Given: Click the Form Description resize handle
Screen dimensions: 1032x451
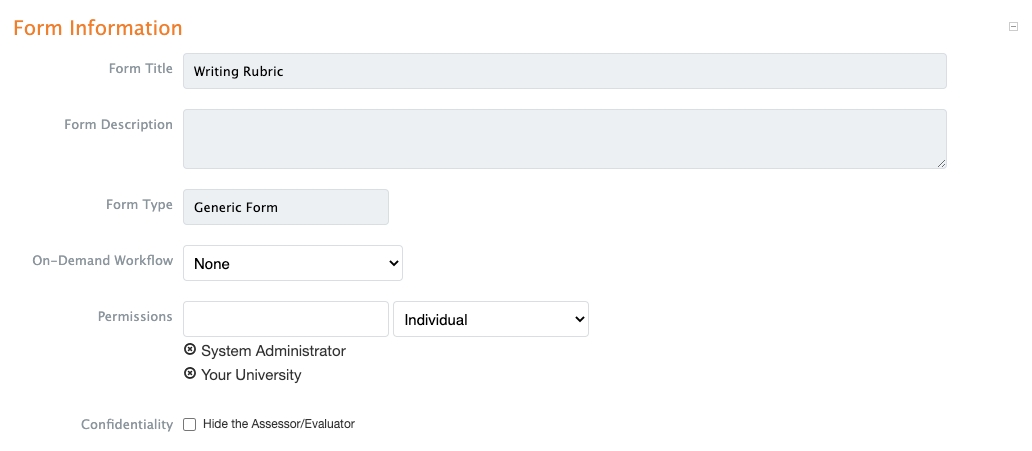Looking at the screenshot, I should tap(941, 162).
